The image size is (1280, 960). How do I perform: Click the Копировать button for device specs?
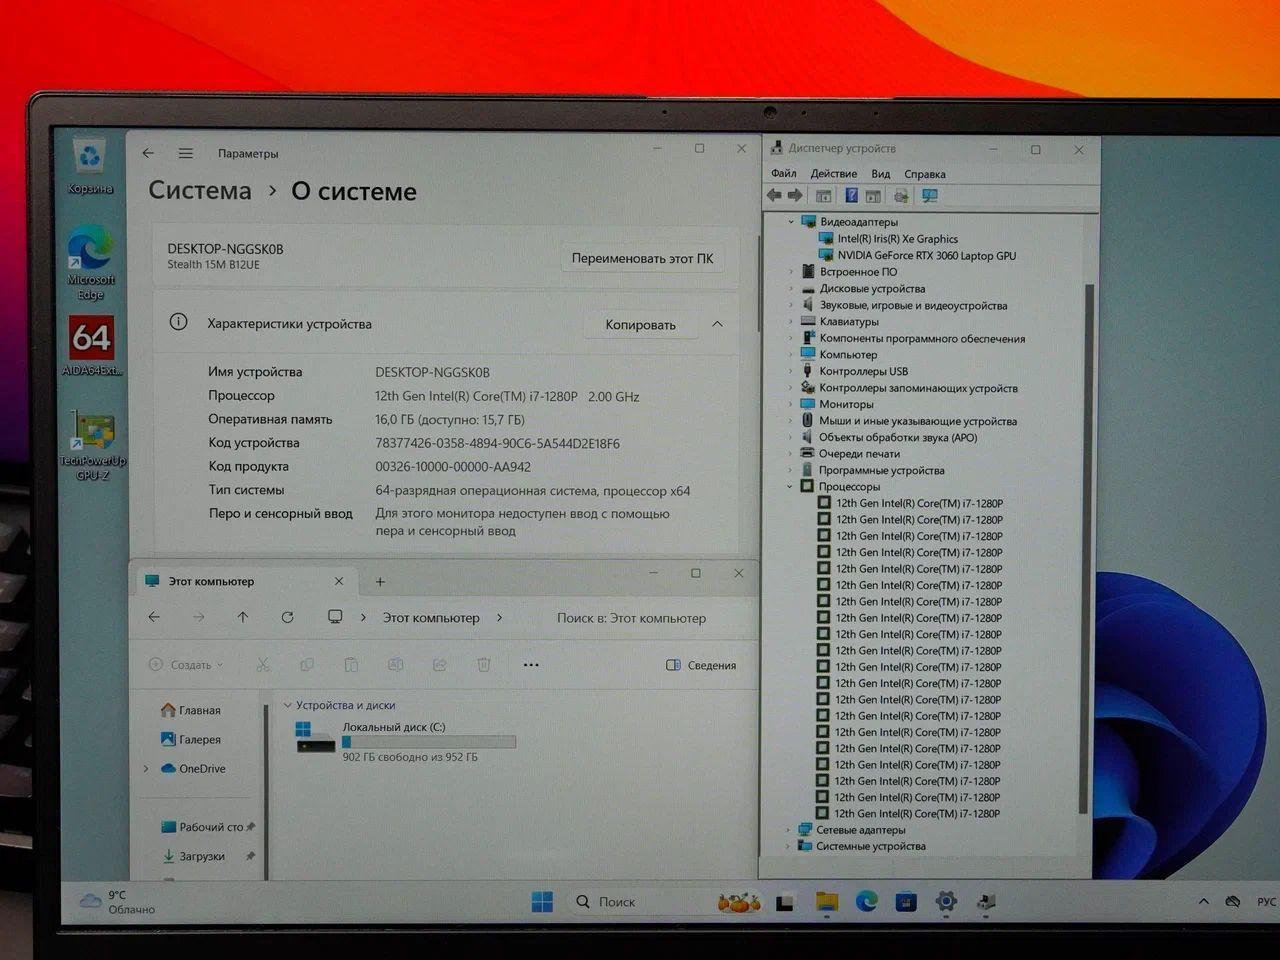pyautogui.click(x=640, y=325)
